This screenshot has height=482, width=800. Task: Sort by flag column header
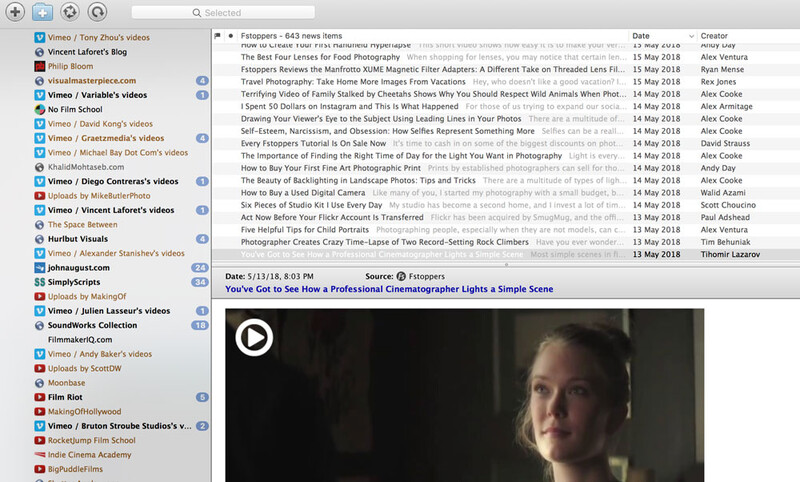coord(218,36)
